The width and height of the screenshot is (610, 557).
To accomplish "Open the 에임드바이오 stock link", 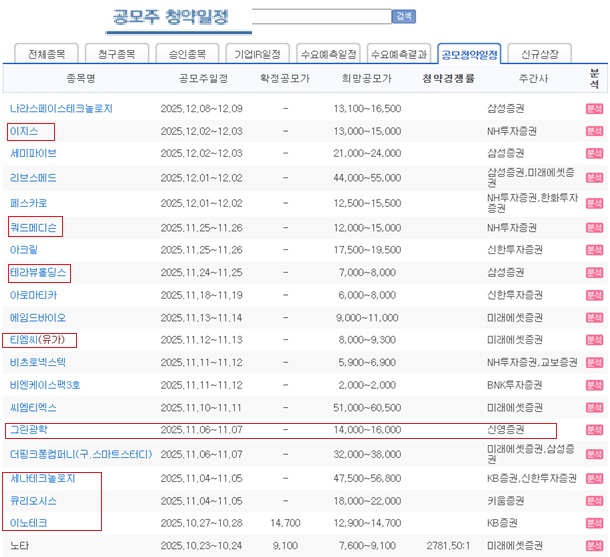I will [38, 318].
